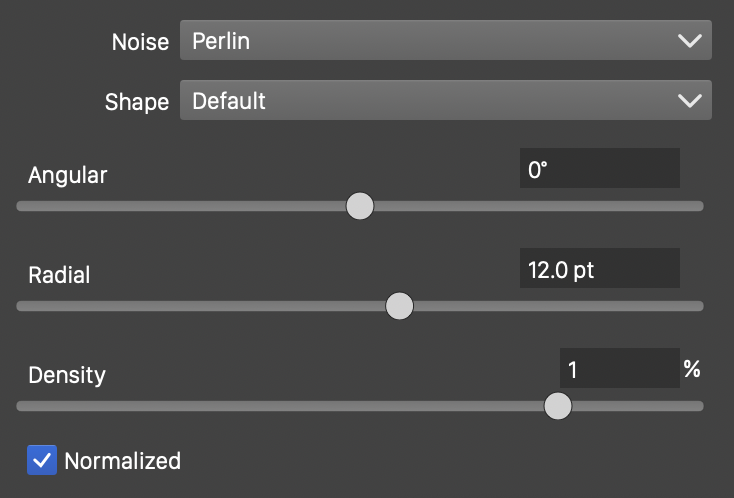The image size is (734, 498).
Task: Click the Radial slider handle
Action: point(399,306)
